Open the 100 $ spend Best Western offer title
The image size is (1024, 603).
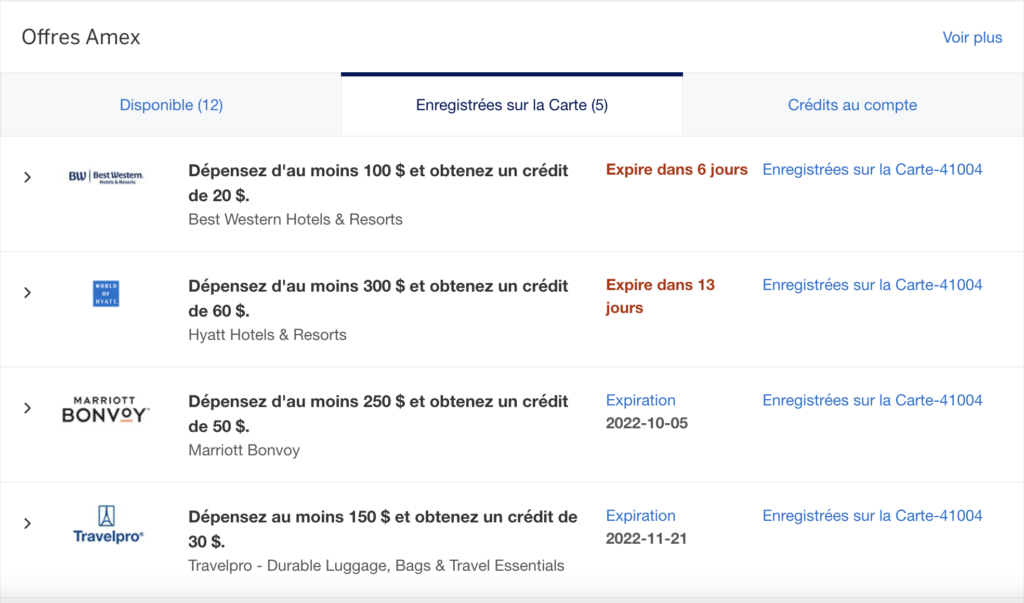point(383,182)
